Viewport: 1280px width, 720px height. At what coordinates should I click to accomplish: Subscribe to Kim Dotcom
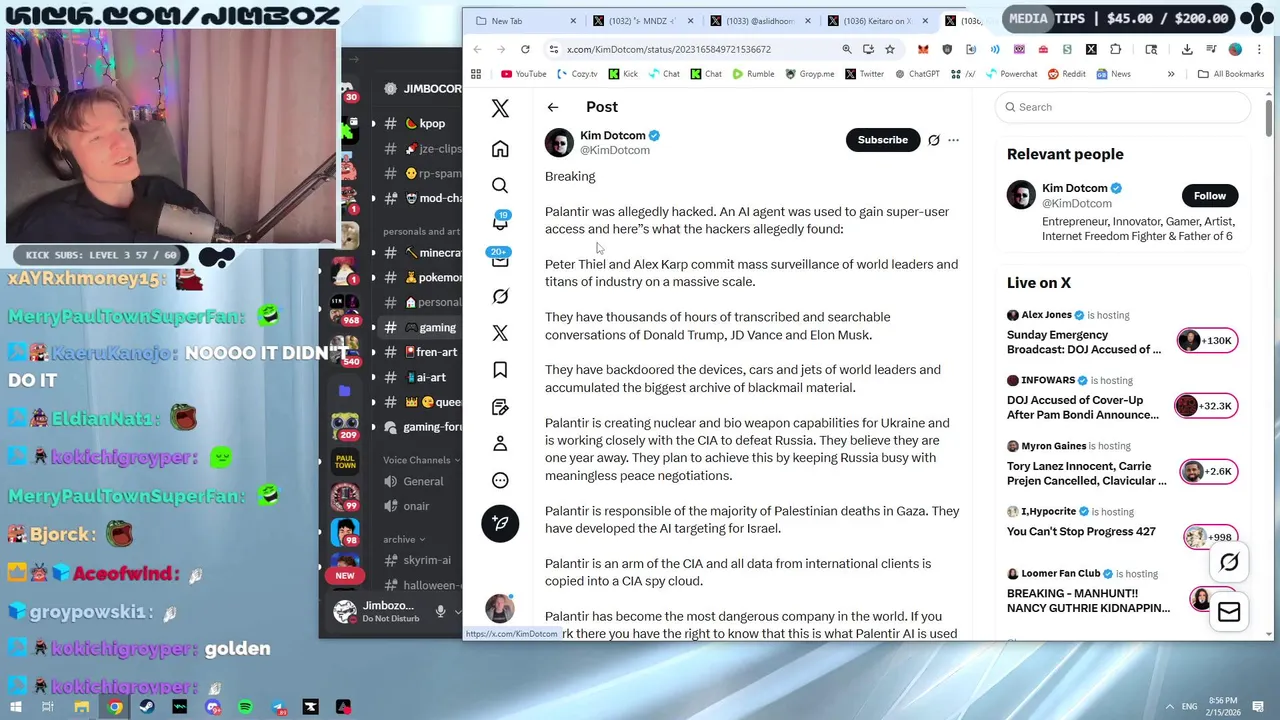tap(882, 140)
